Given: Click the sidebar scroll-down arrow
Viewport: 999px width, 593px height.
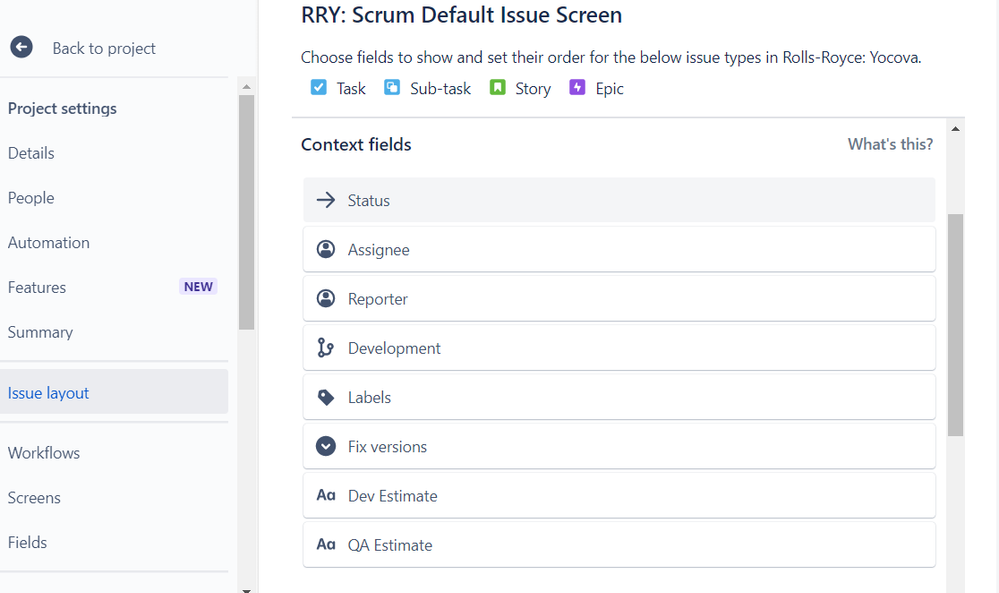Looking at the screenshot, I should [247, 590].
